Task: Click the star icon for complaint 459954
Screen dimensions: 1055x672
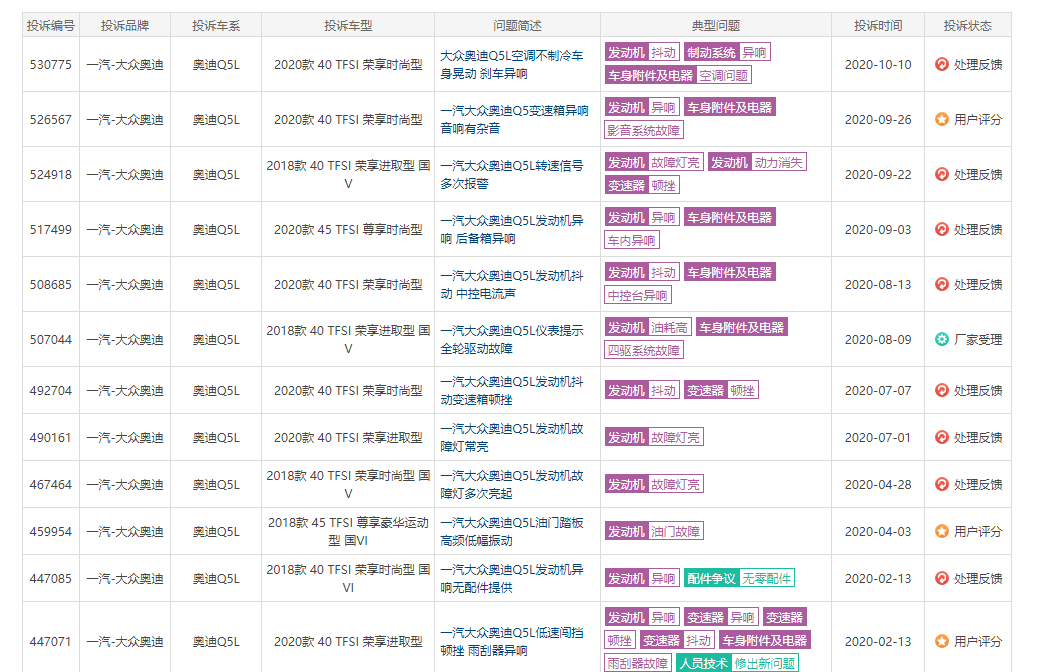Action: (941, 531)
